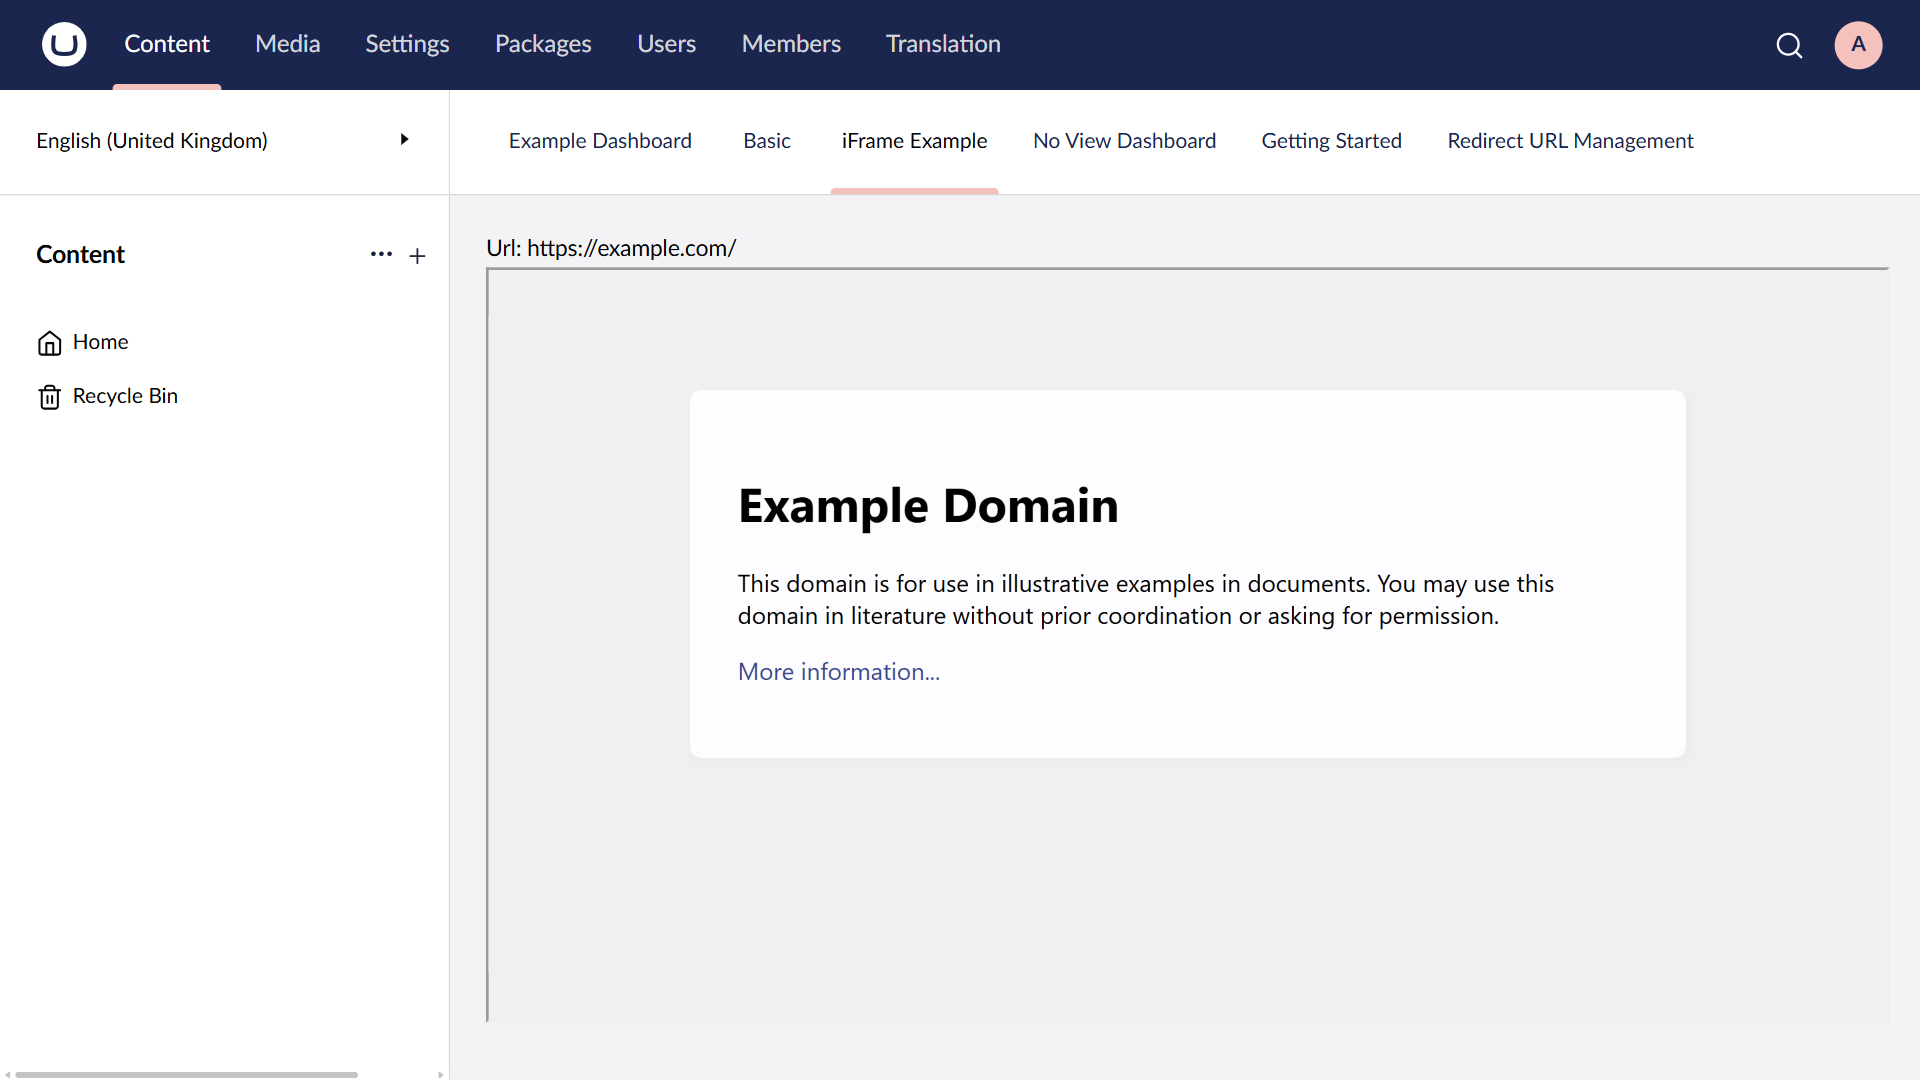This screenshot has height=1080, width=1920.
Task: Click the Umbraco logo
Action: [63, 44]
